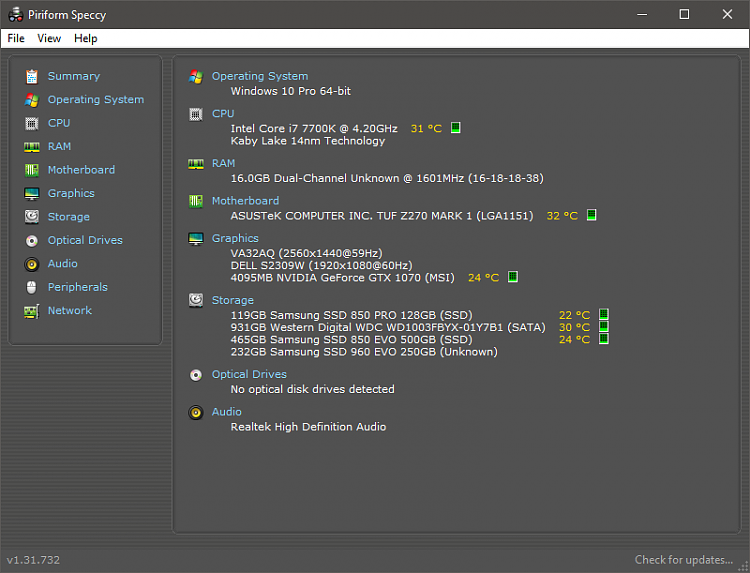This screenshot has width=750, height=573.
Task: Click the 16.0GB Dual-Channel RAM details text
Action: click(x=387, y=178)
